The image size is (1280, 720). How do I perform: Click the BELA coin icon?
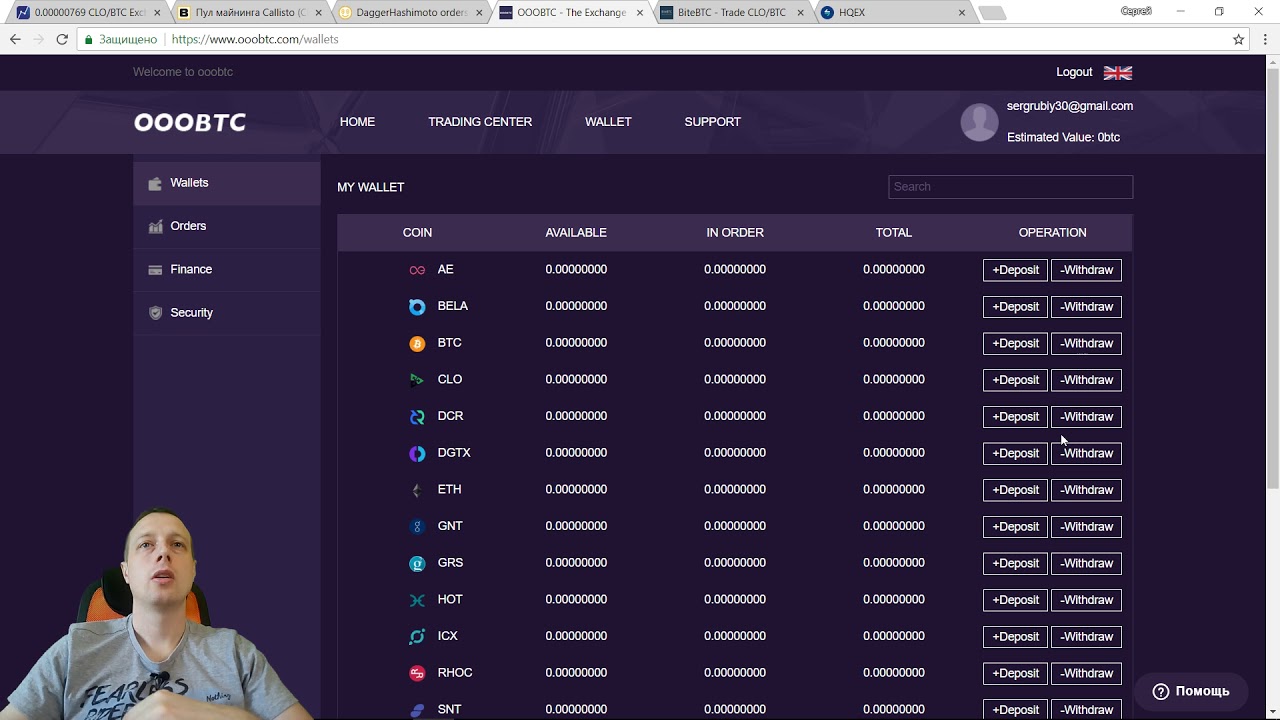417,307
